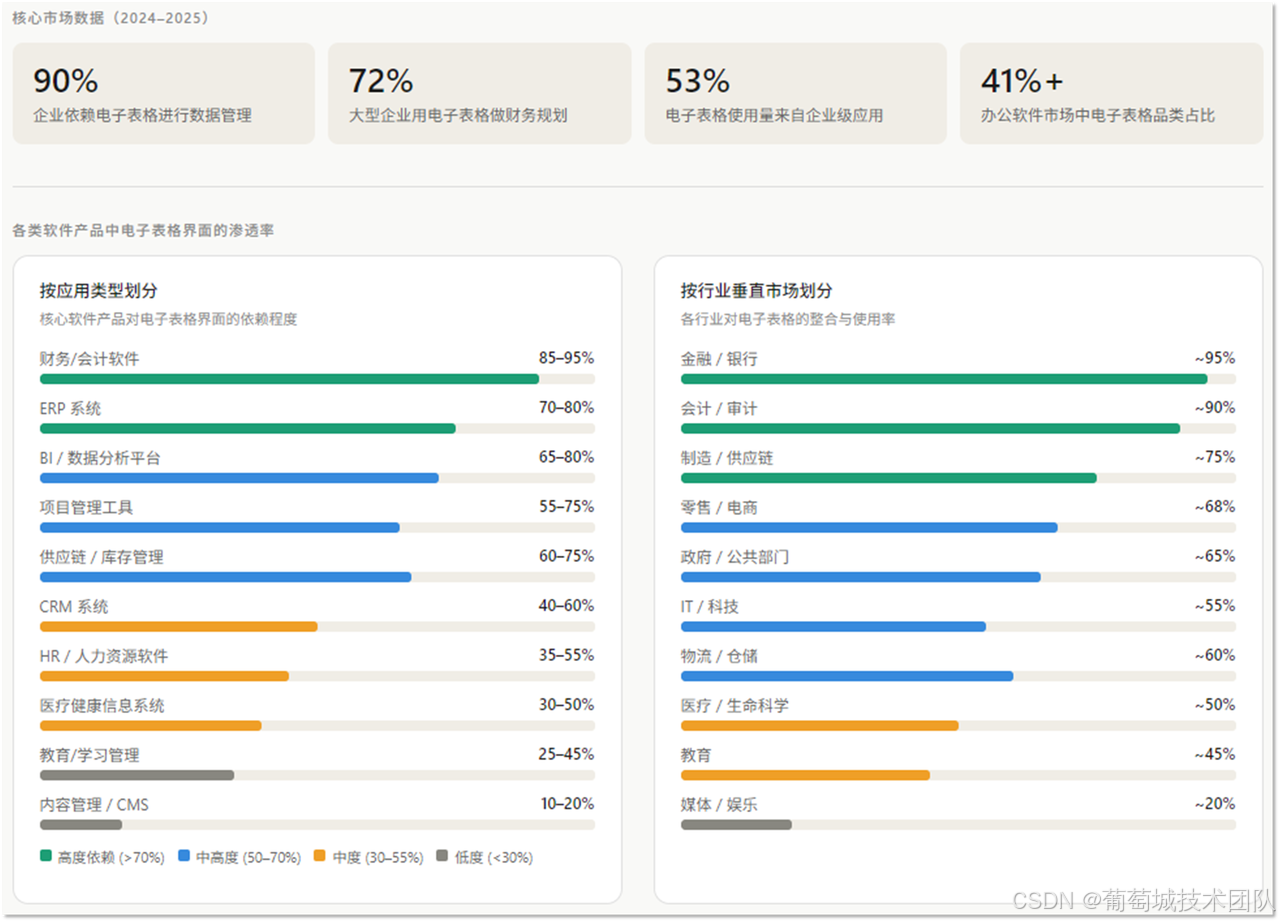
Task: Click the green 高度依赖 legend swatch
Action: click(46, 856)
